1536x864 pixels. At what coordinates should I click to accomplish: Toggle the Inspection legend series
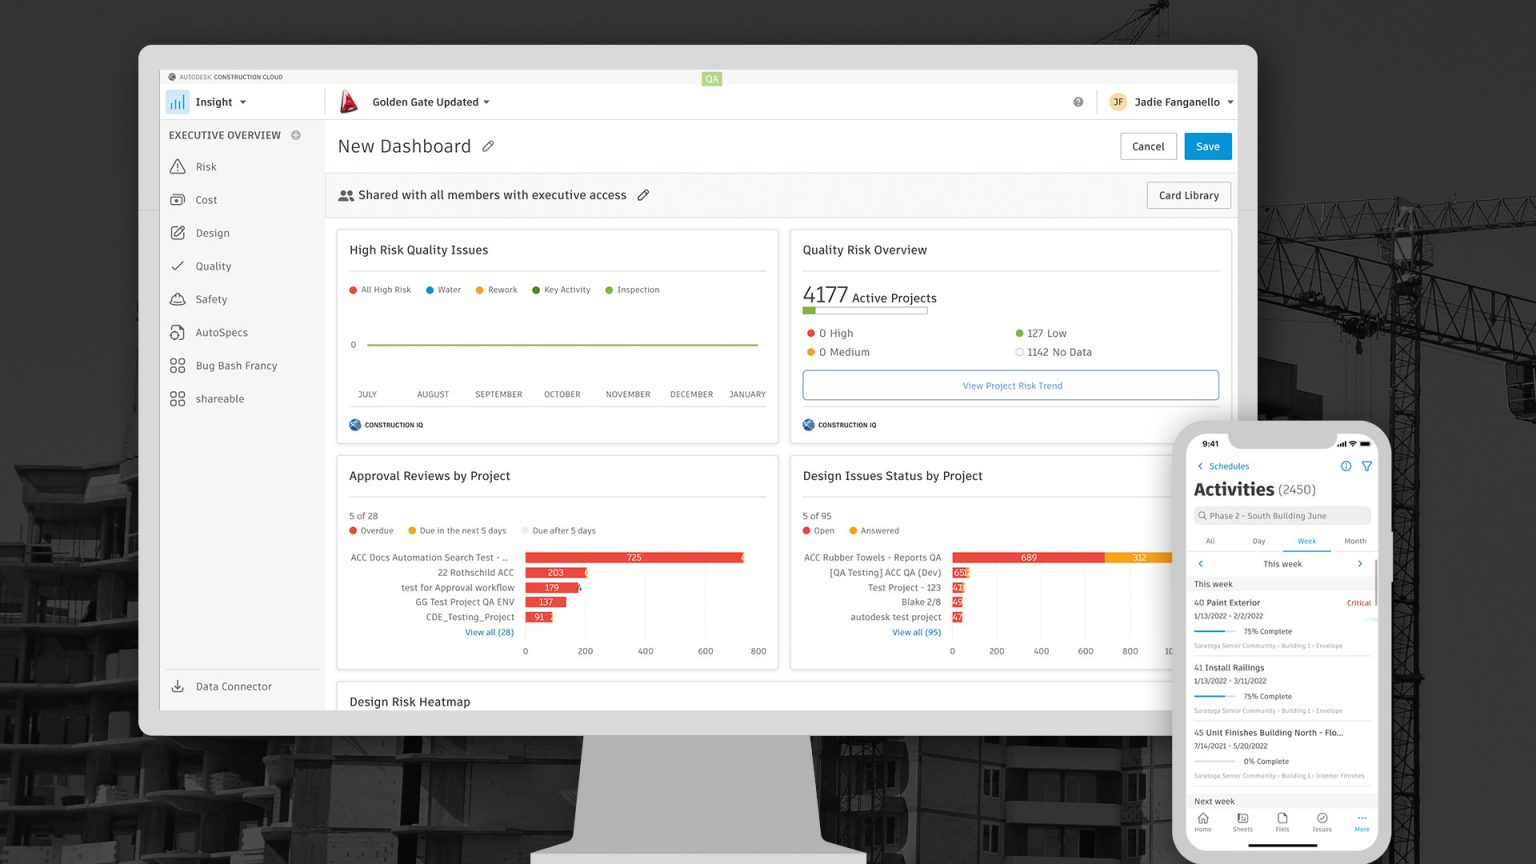[632, 290]
